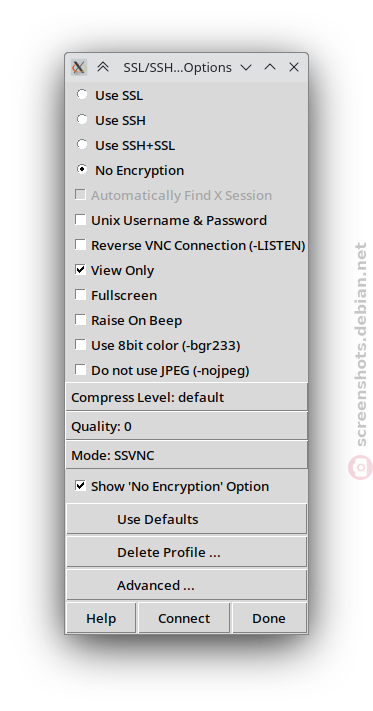Click the Connect button
373x711 pixels.
point(184,618)
